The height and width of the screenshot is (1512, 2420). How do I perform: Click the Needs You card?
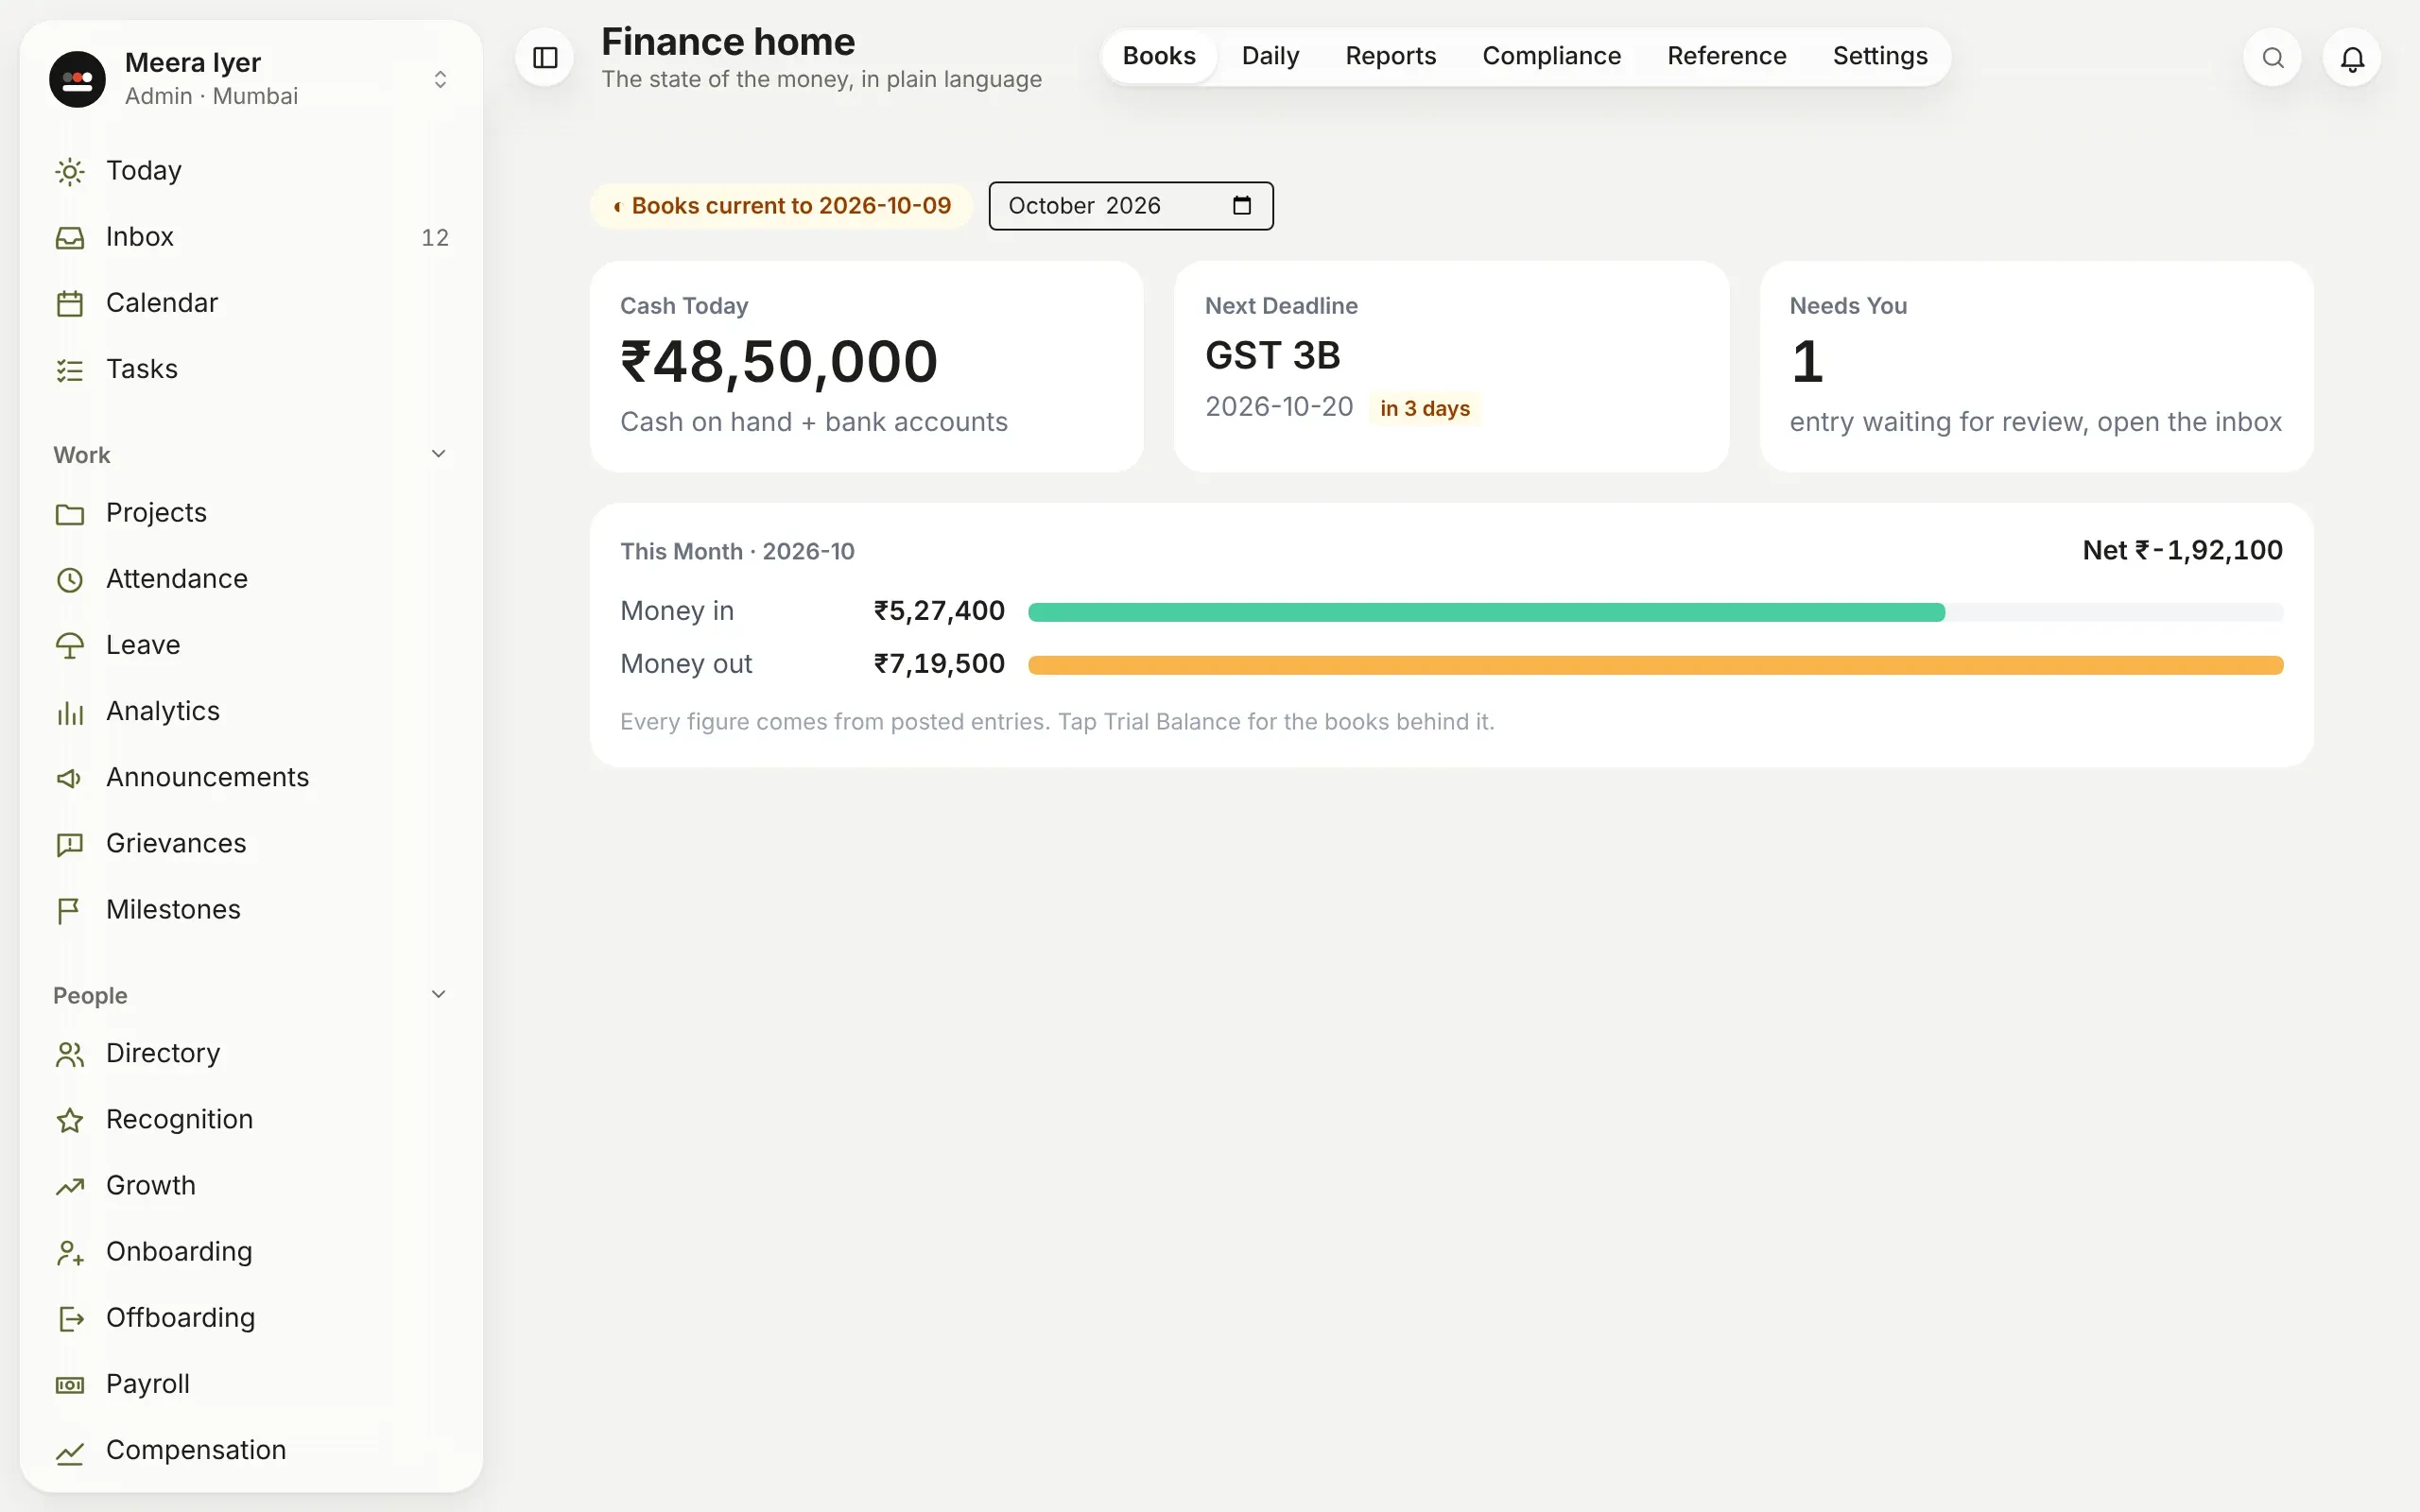[2036, 366]
